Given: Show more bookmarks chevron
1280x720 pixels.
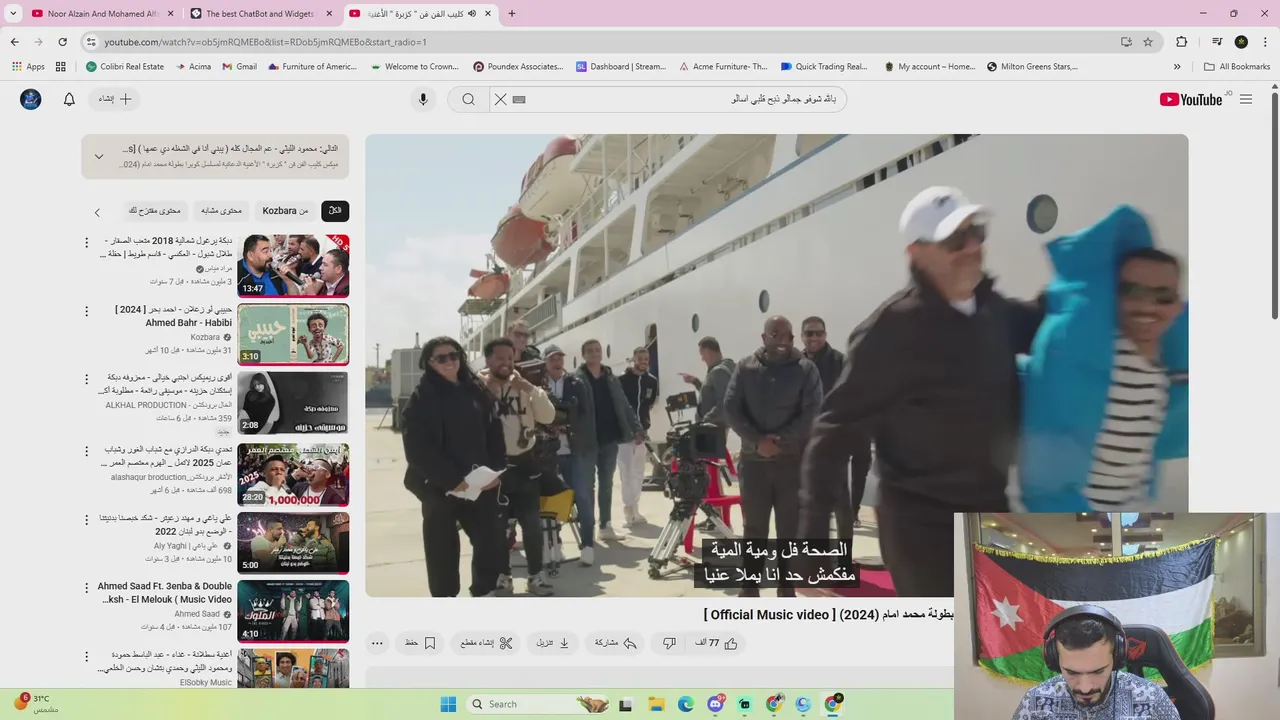Looking at the screenshot, I should click(1177, 67).
